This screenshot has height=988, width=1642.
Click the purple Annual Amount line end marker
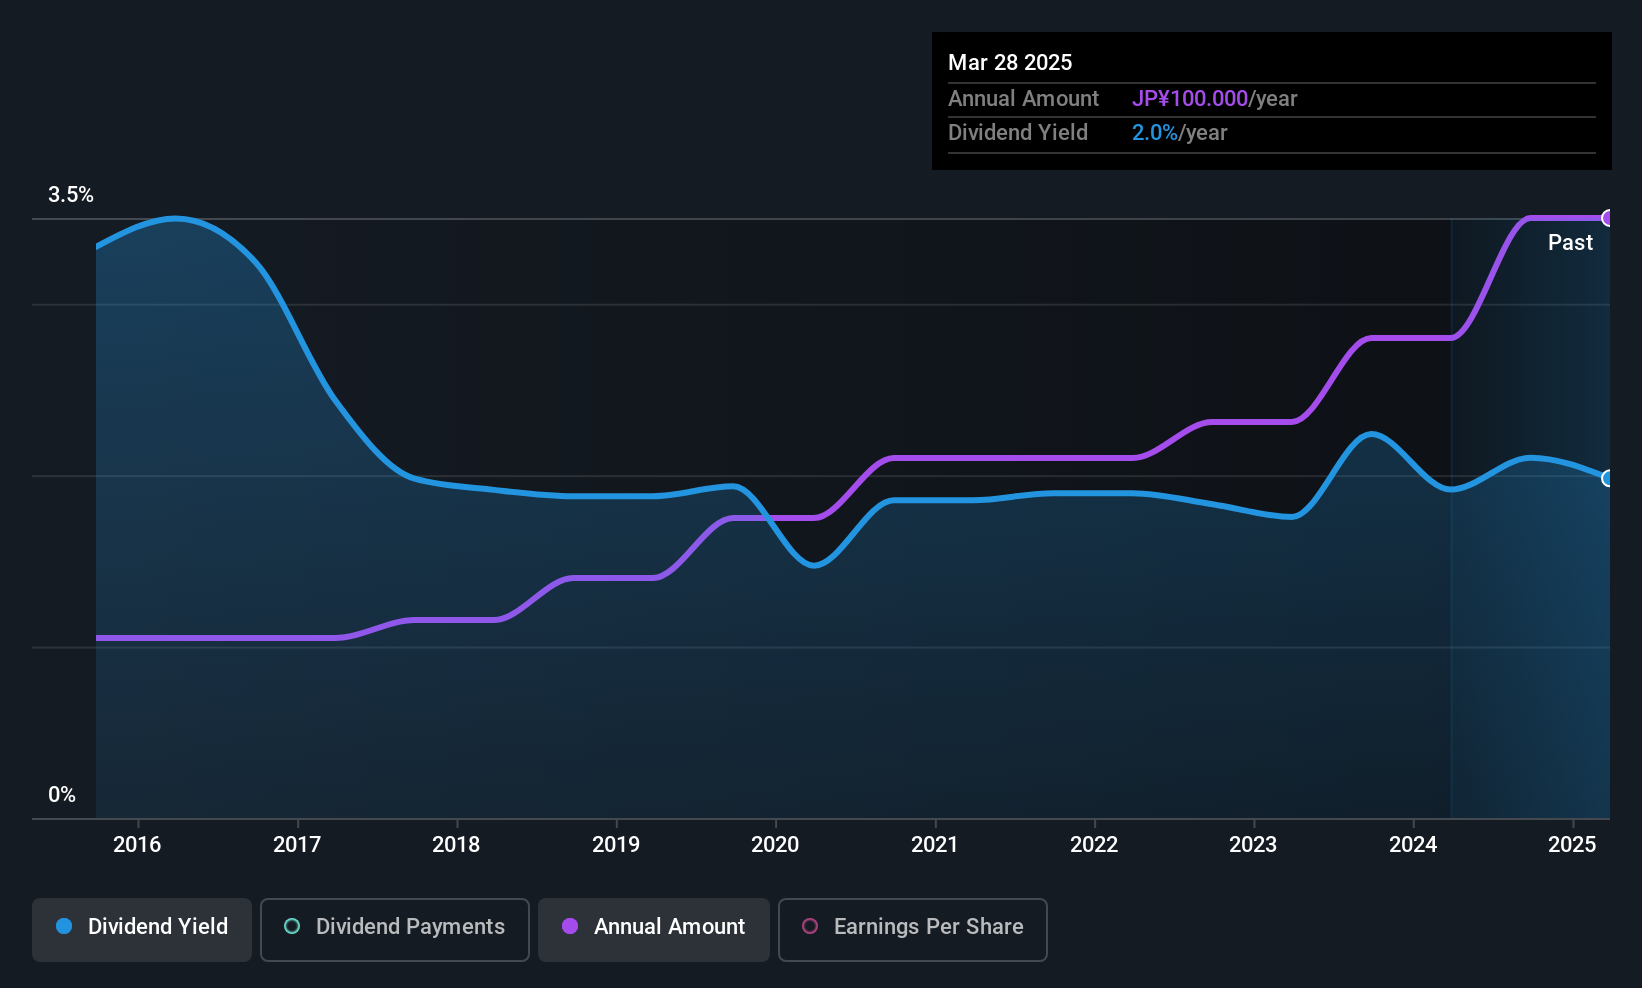tap(1608, 218)
